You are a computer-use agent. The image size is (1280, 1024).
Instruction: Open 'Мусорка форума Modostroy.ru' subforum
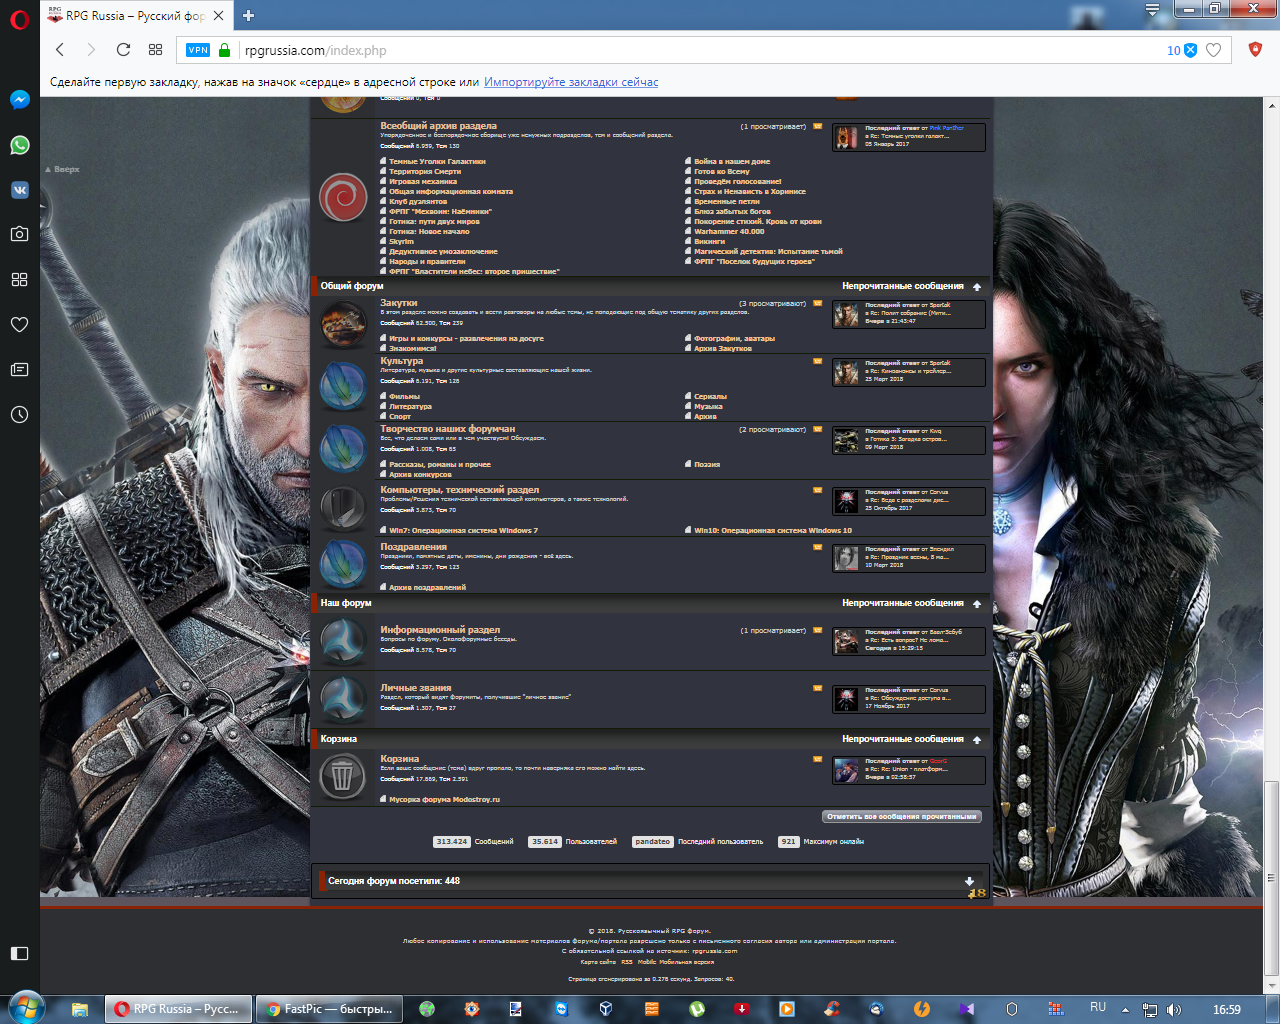click(444, 800)
